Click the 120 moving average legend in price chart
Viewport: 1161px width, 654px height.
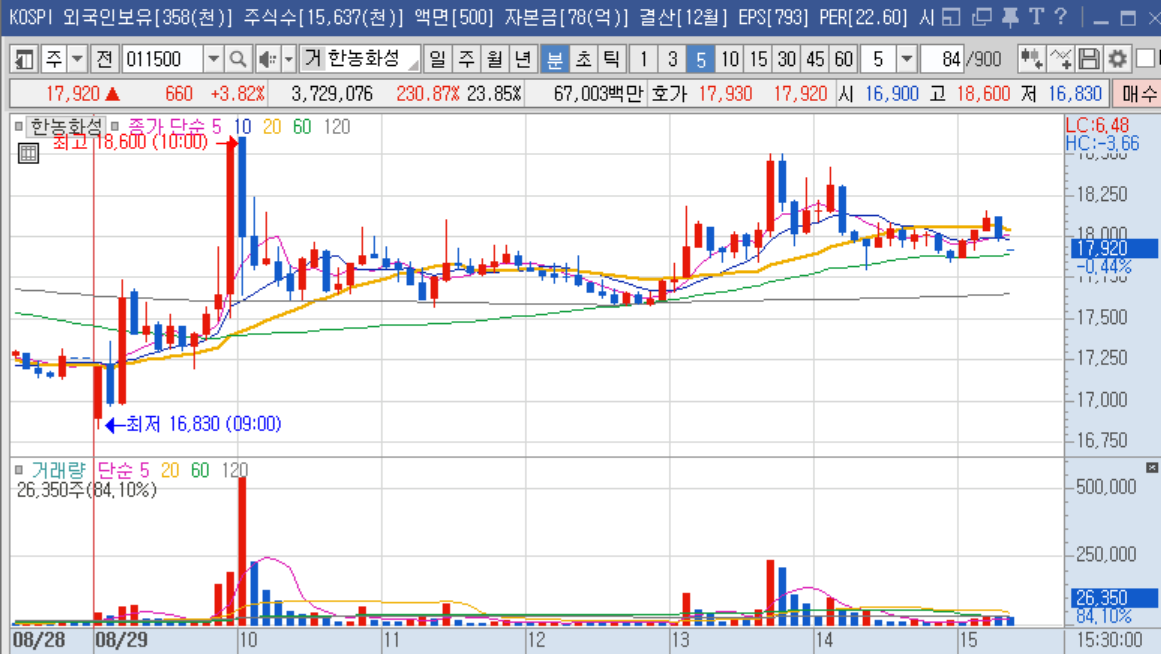(x=337, y=127)
